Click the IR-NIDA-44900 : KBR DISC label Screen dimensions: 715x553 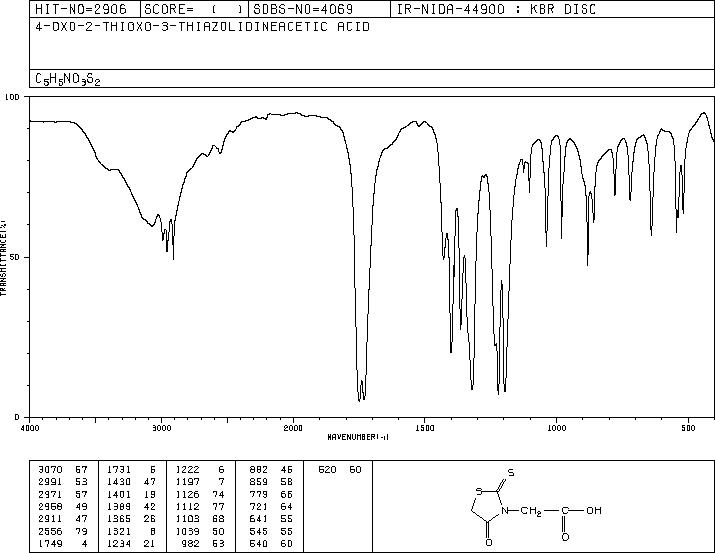pyautogui.click(x=496, y=9)
